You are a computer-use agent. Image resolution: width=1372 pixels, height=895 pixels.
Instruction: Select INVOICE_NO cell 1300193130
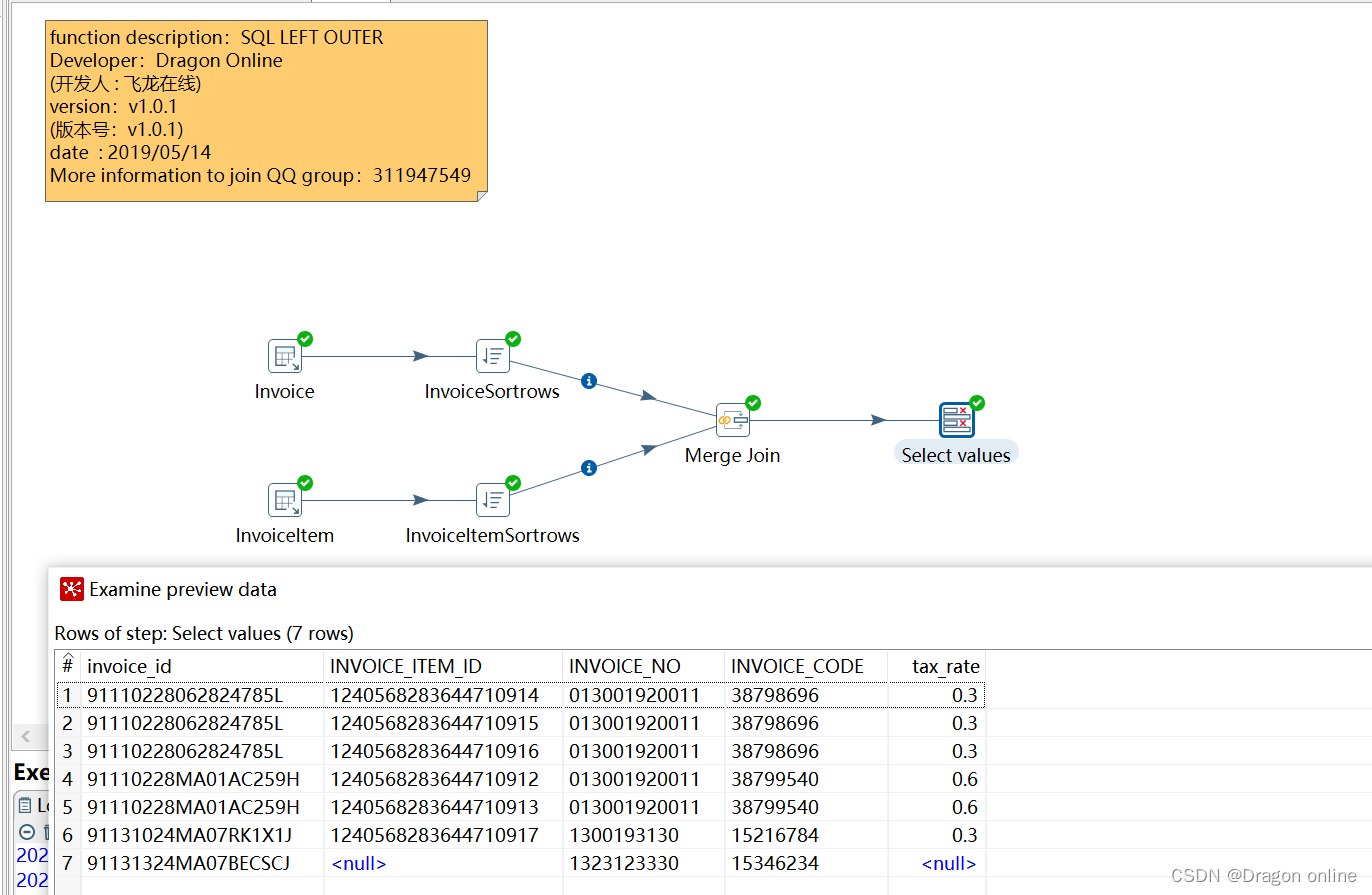(644, 835)
